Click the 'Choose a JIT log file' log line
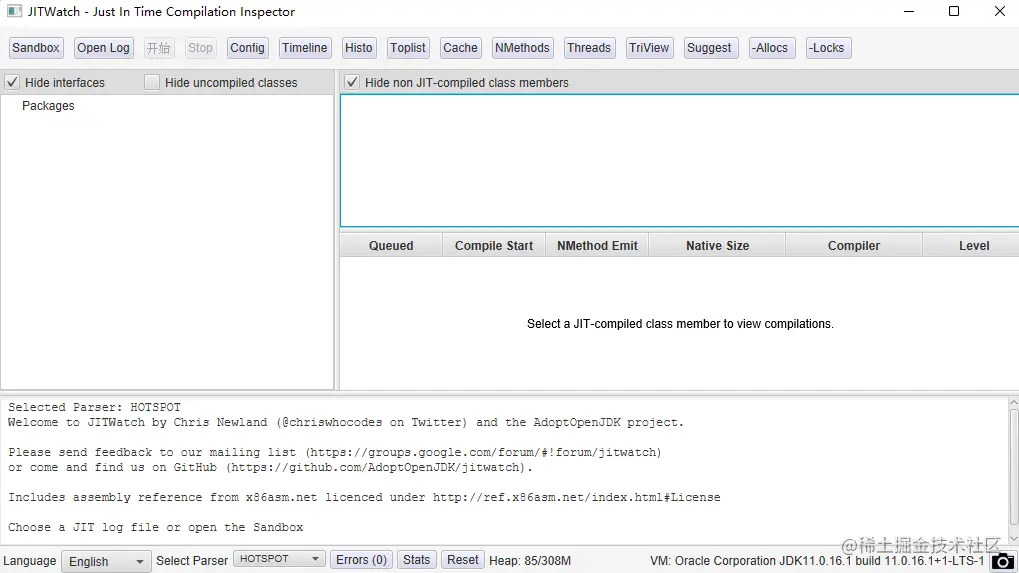 [x=155, y=527]
